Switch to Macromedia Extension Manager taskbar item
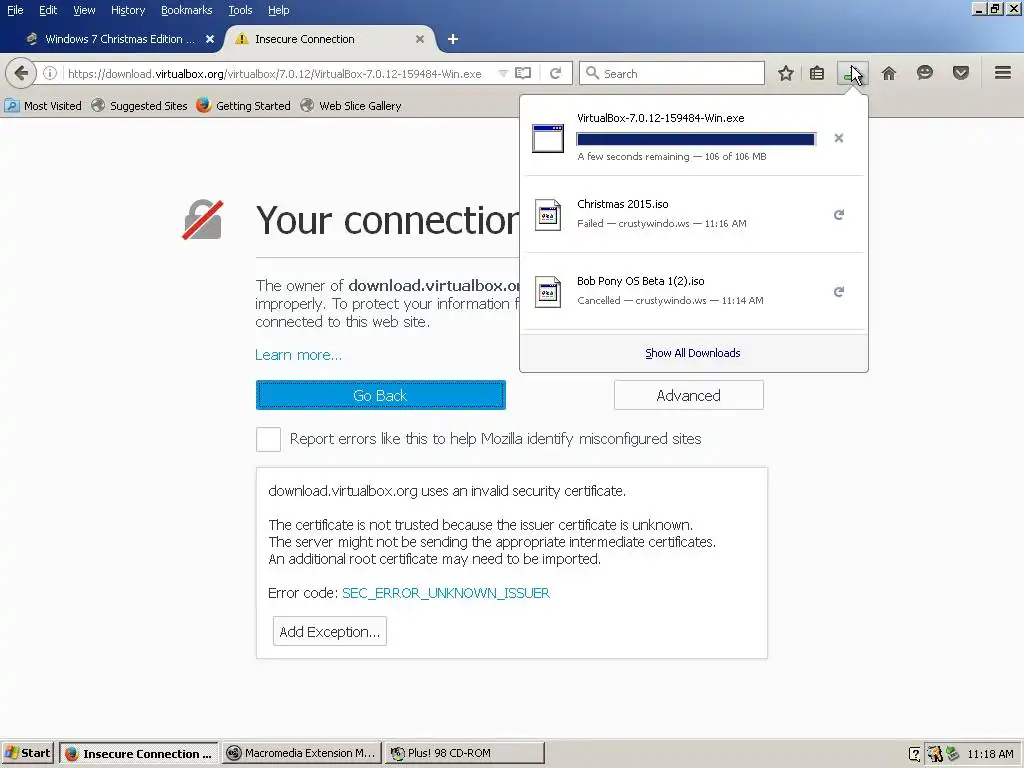The image size is (1024, 768). click(x=302, y=753)
